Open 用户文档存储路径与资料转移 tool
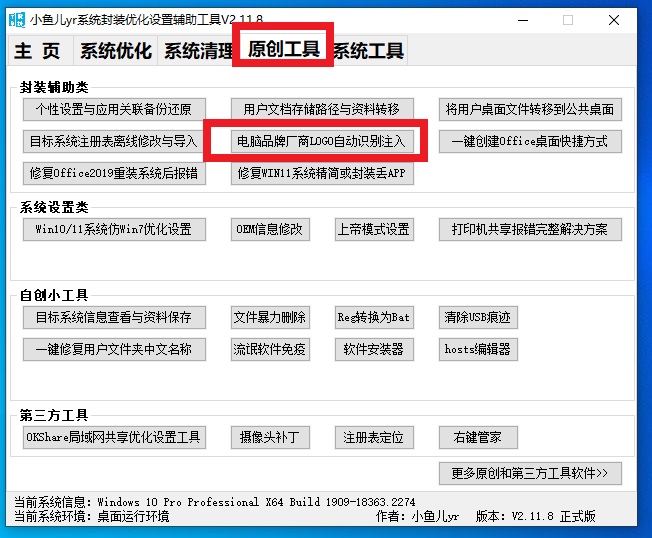This screenshot has height=538, width=652. point(321,109)
